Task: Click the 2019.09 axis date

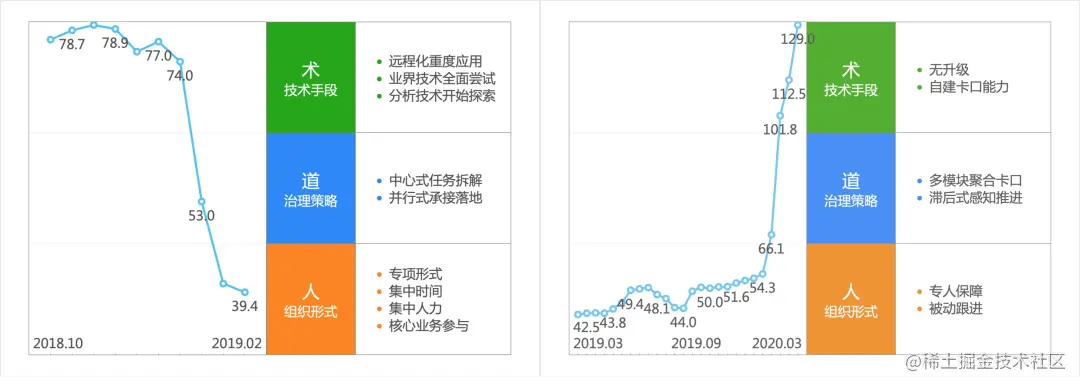Action: pos(696,343)
